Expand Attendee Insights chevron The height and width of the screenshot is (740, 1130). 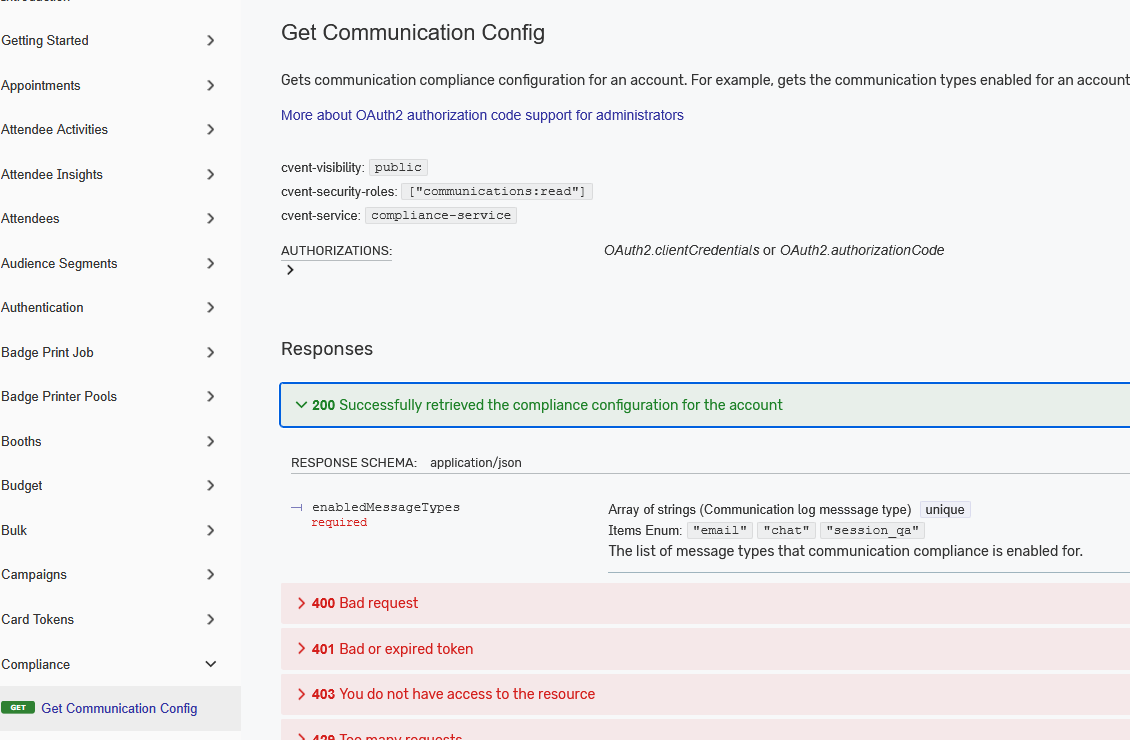(x=210, y=174)
